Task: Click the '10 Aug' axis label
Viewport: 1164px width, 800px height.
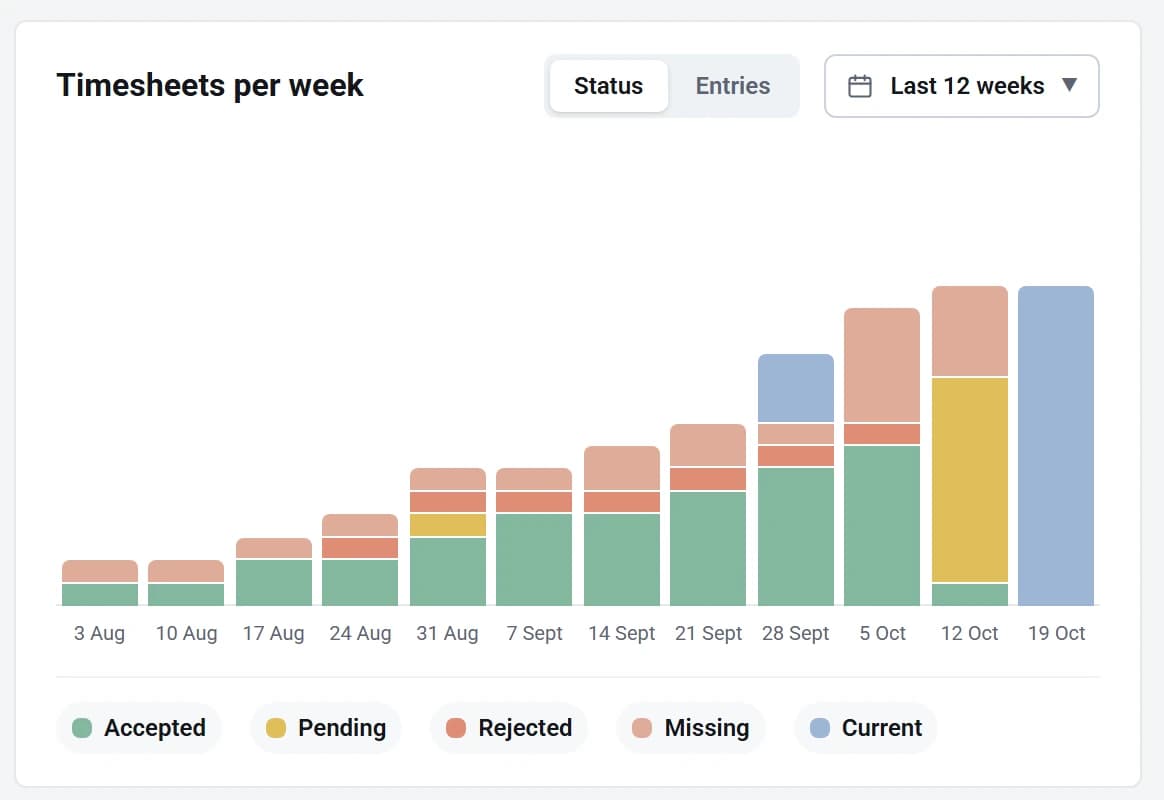Action: tap(186, 634)
